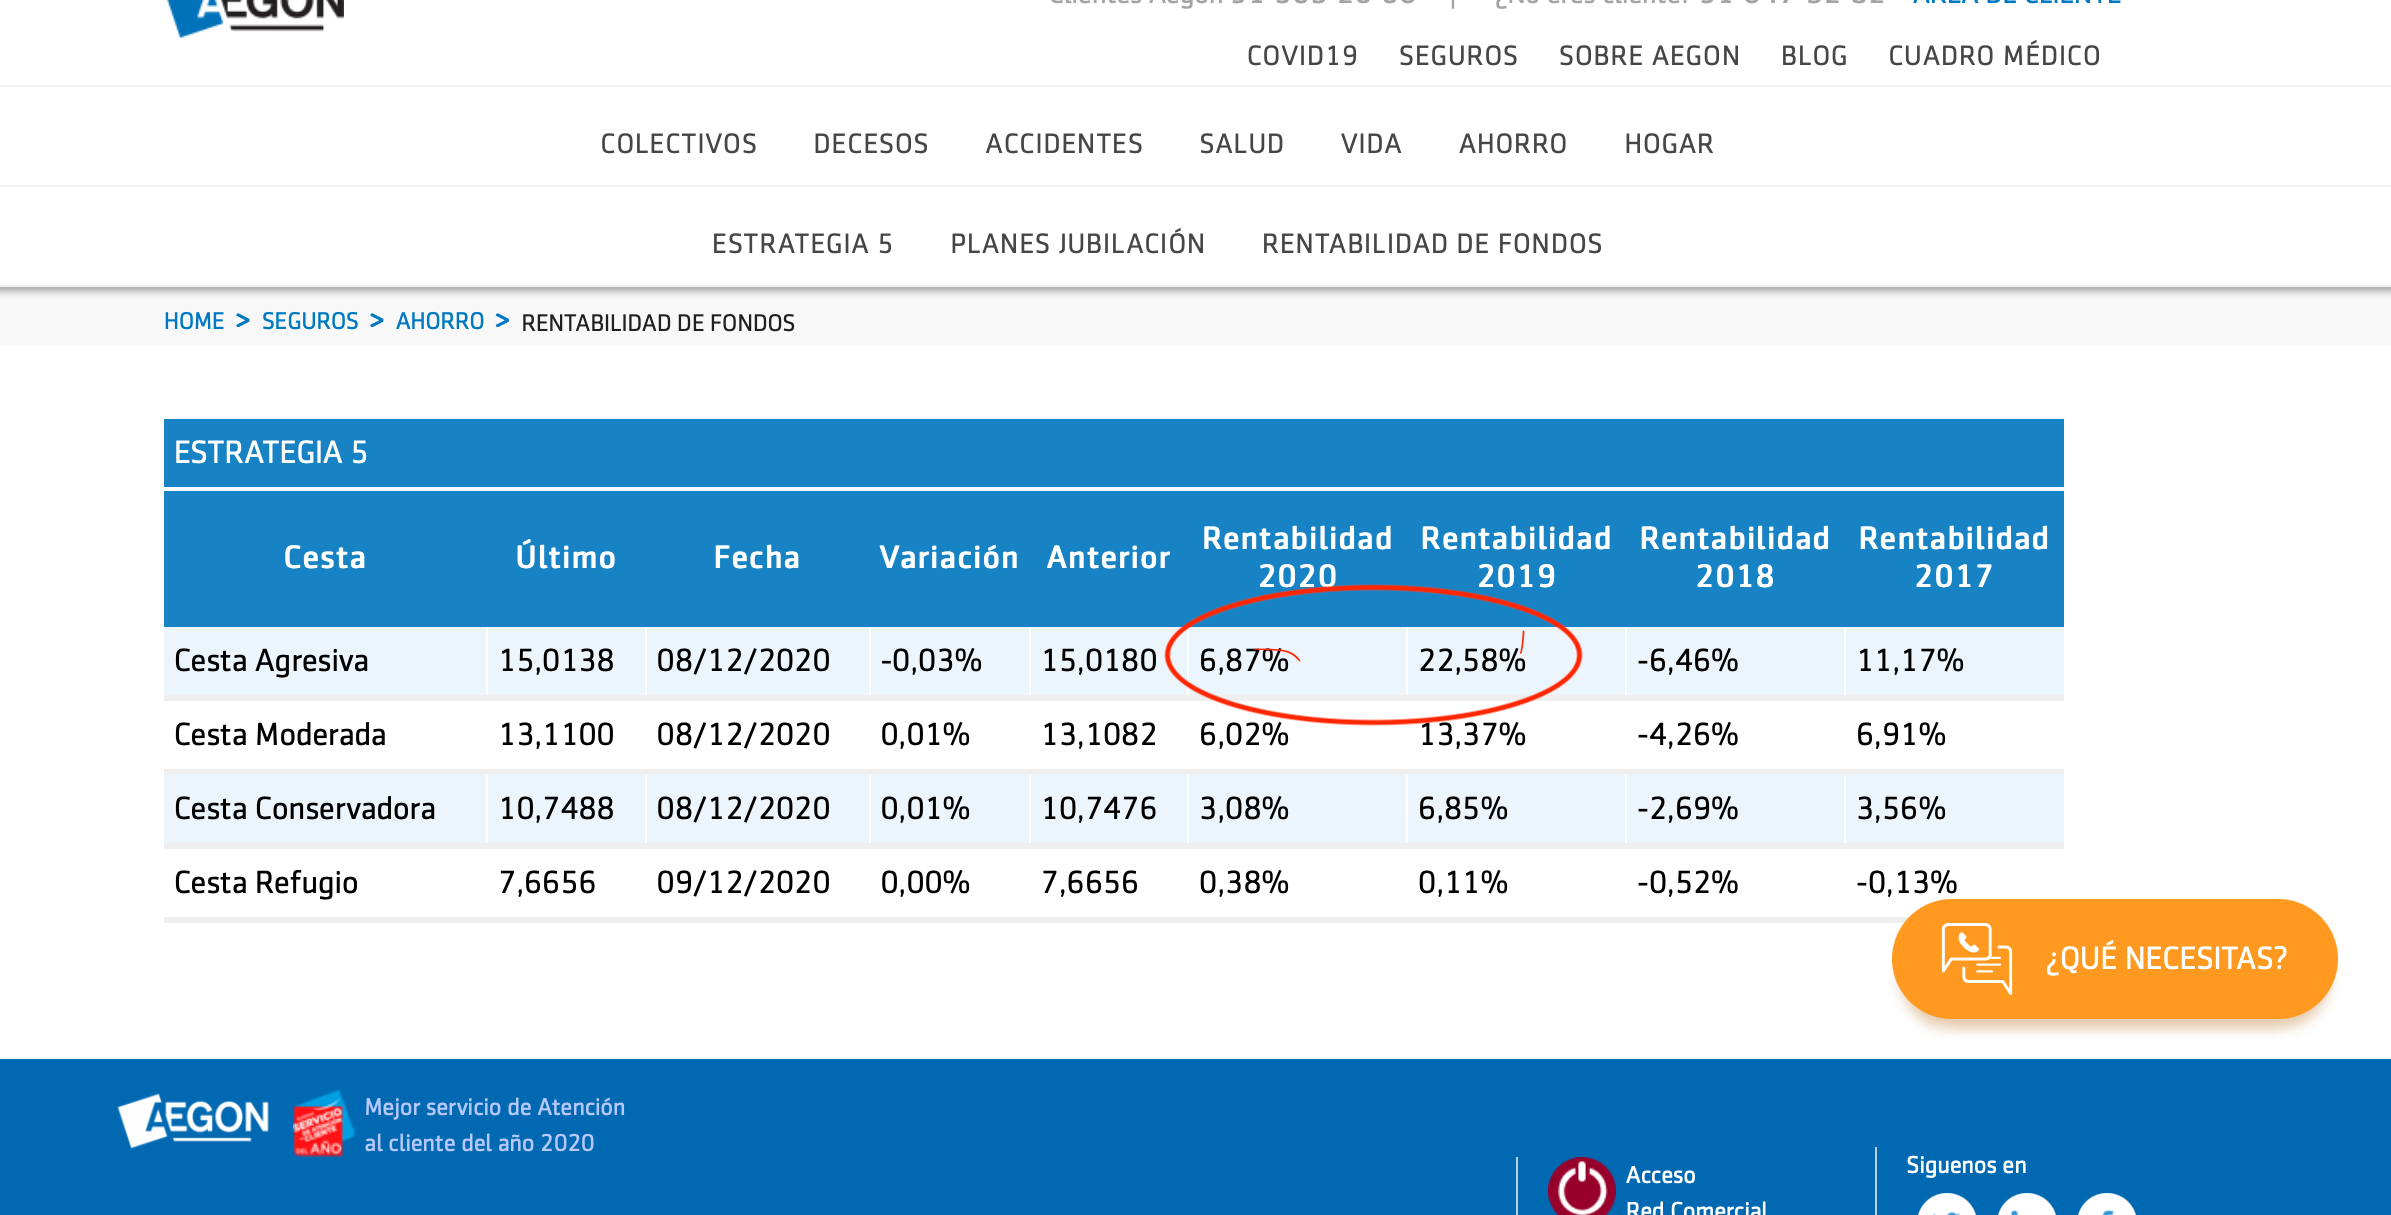
Task: Select the Cesta Agresiva row name
Action: coord(271,661)
